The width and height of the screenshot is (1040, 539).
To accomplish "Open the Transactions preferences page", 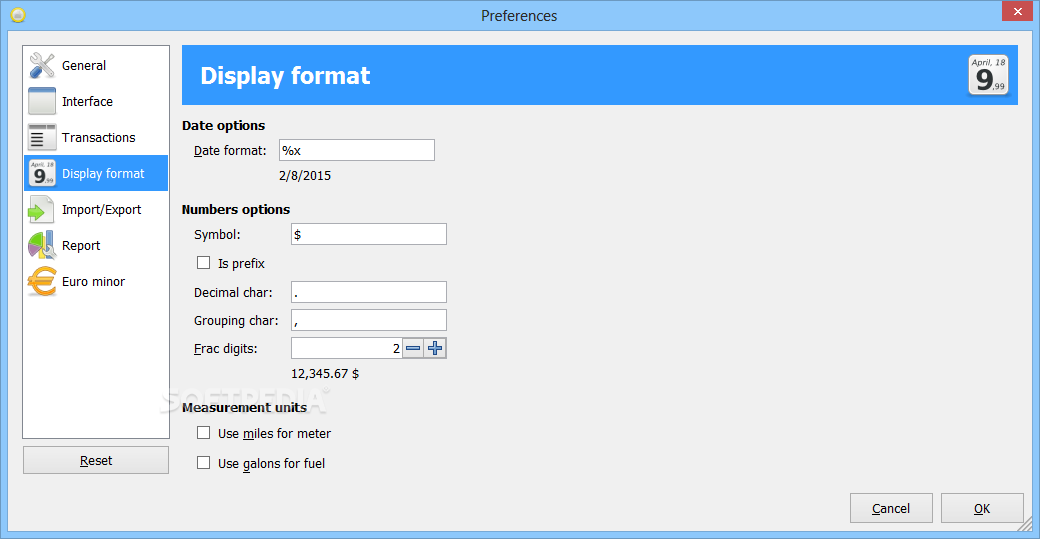I will (96, 137).
